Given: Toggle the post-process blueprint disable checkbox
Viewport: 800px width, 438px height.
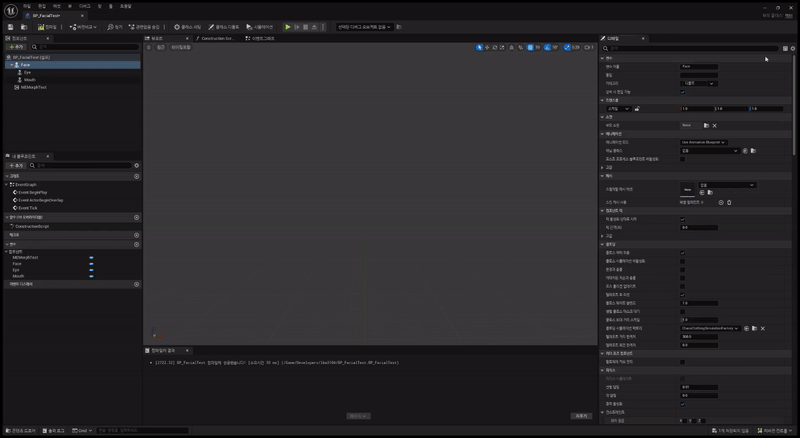Looking at the screenshot, I should click(683, 158).
